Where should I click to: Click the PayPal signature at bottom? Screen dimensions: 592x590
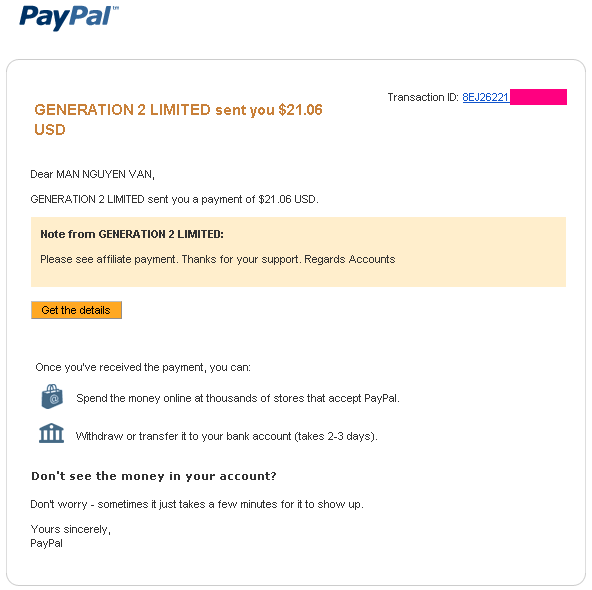click(x=46, y=544)
